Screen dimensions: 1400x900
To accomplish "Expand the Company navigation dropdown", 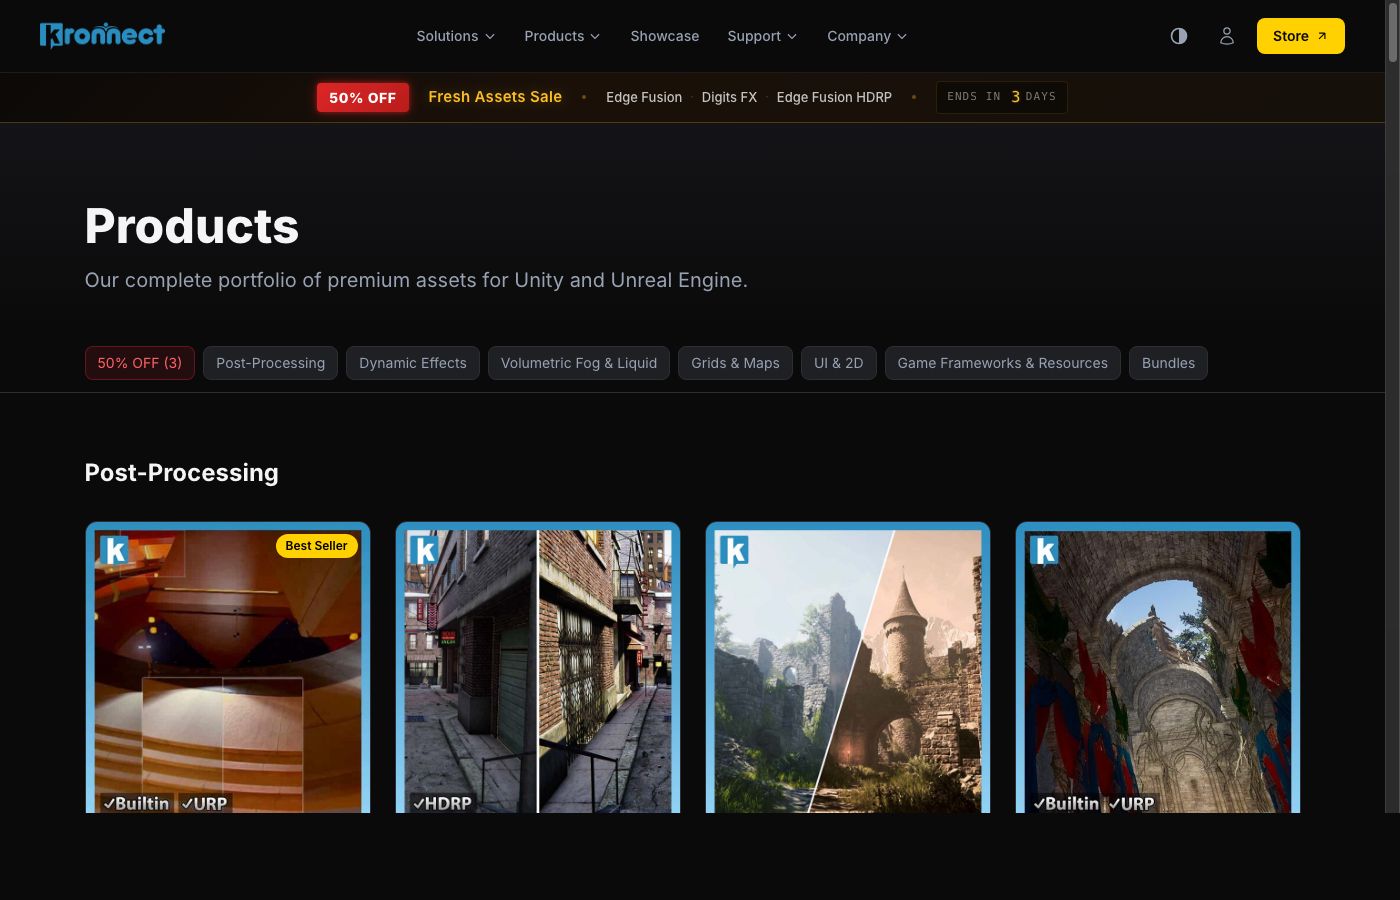I will pos(866,36).
